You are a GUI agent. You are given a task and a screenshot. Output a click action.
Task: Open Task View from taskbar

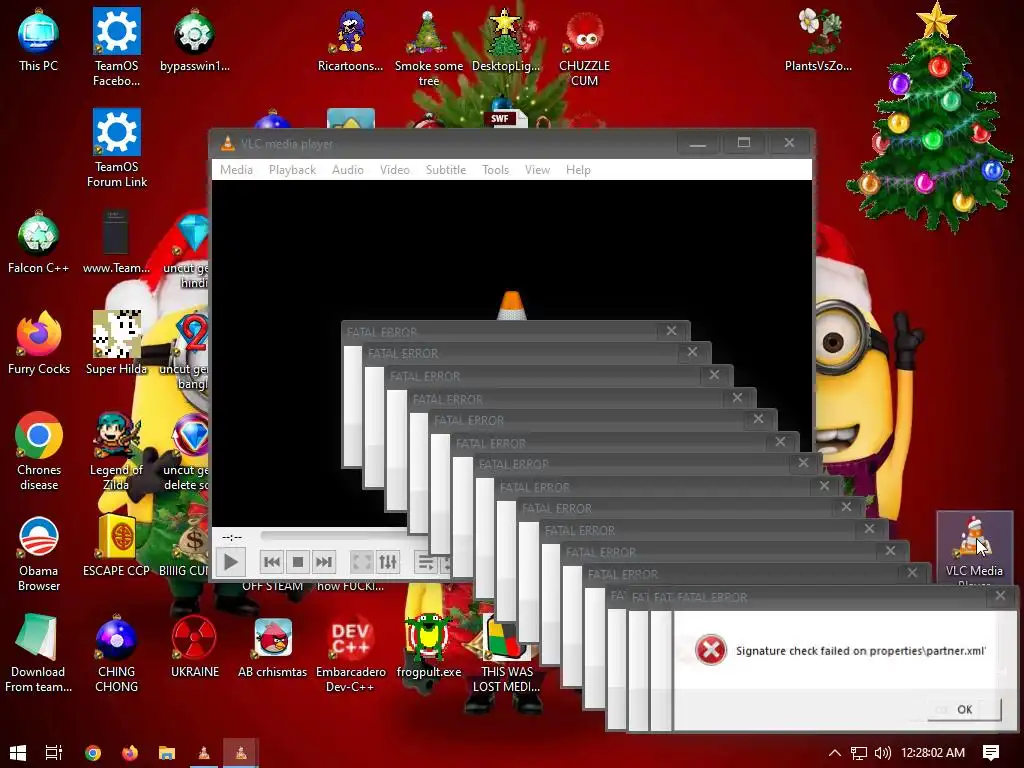point(54,752)
